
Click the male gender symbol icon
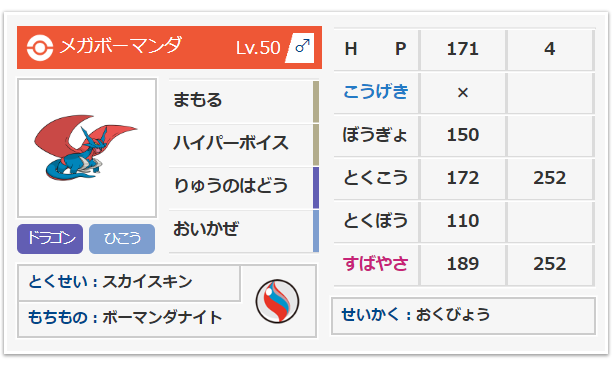pos(302,47)
